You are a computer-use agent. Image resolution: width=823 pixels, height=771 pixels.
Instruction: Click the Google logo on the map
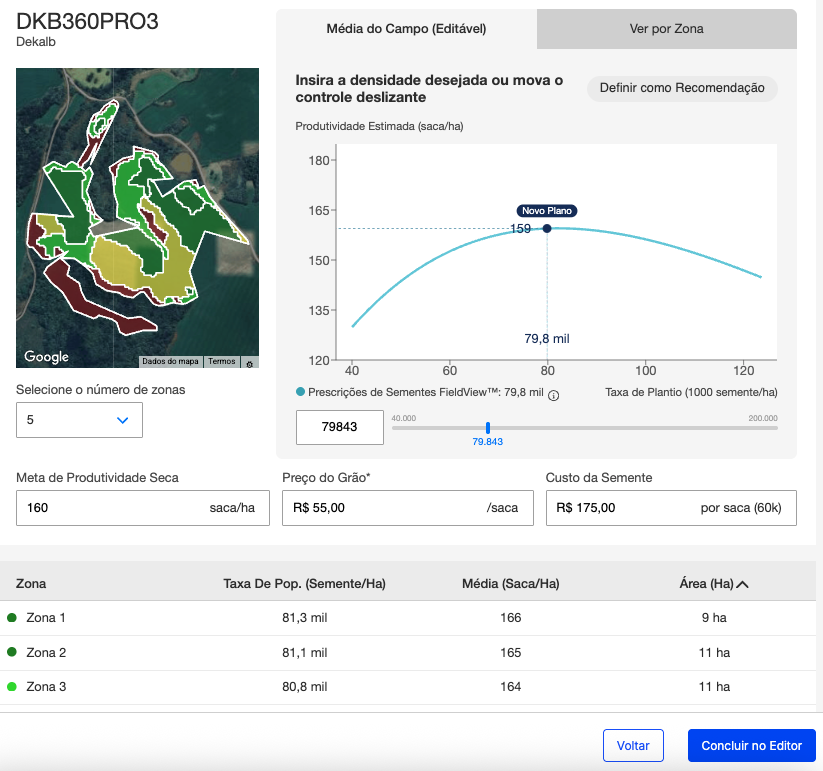(x=46, y=357)
